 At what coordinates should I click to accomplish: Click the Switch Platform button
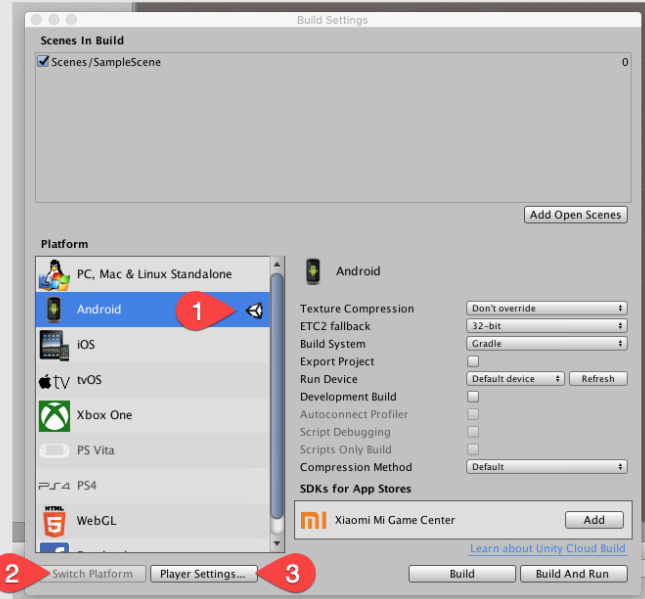(x=93, y=574)
